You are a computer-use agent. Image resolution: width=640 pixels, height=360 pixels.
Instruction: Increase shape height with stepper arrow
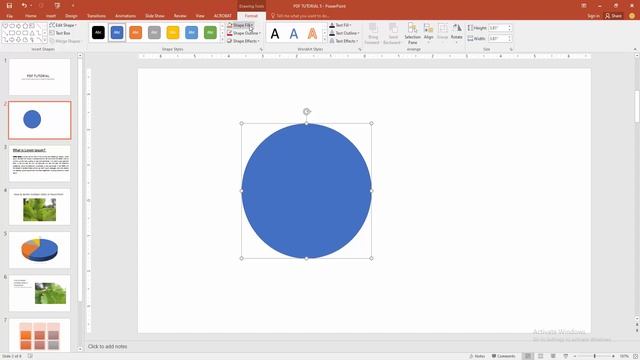click(x=509, y=27)
